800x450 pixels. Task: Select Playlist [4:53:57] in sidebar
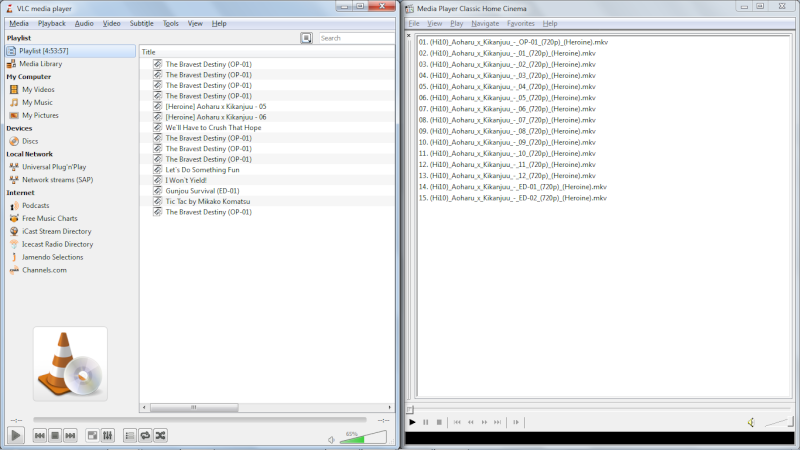70,51
